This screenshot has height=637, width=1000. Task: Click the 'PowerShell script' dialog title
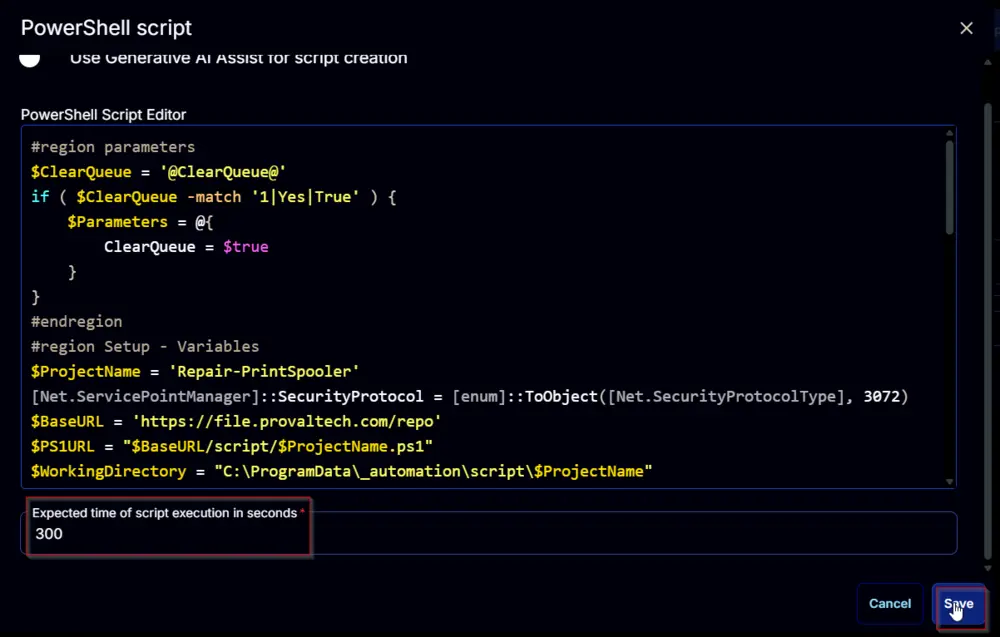(106, 28)
